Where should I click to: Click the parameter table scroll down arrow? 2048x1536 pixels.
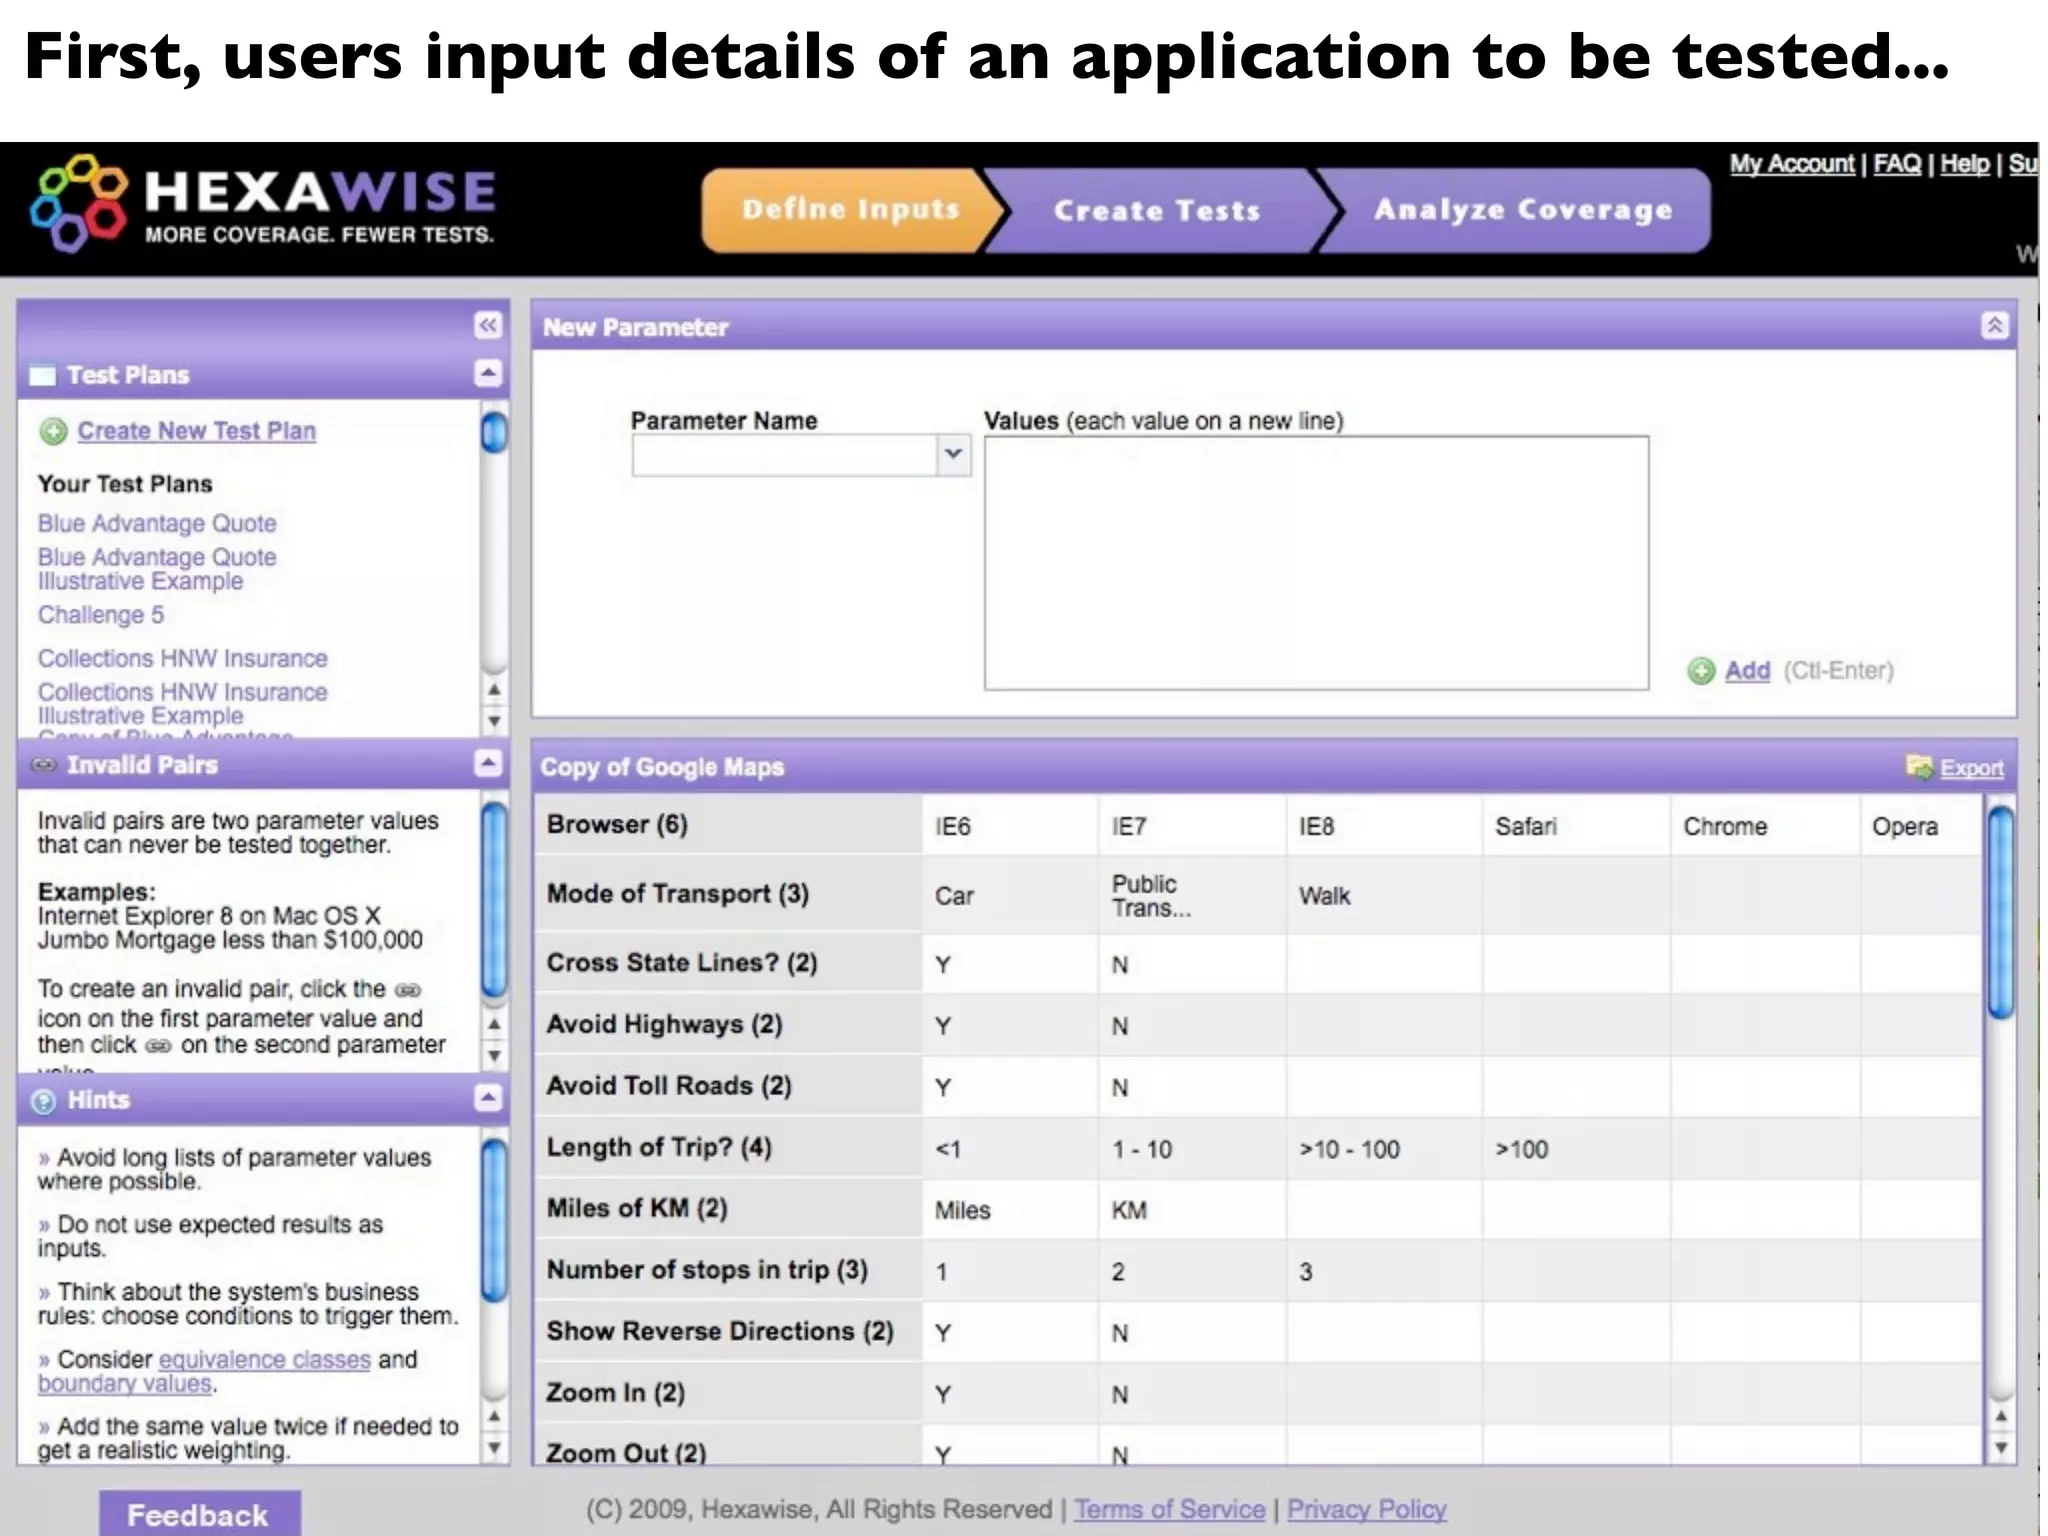point(2000,1447)
